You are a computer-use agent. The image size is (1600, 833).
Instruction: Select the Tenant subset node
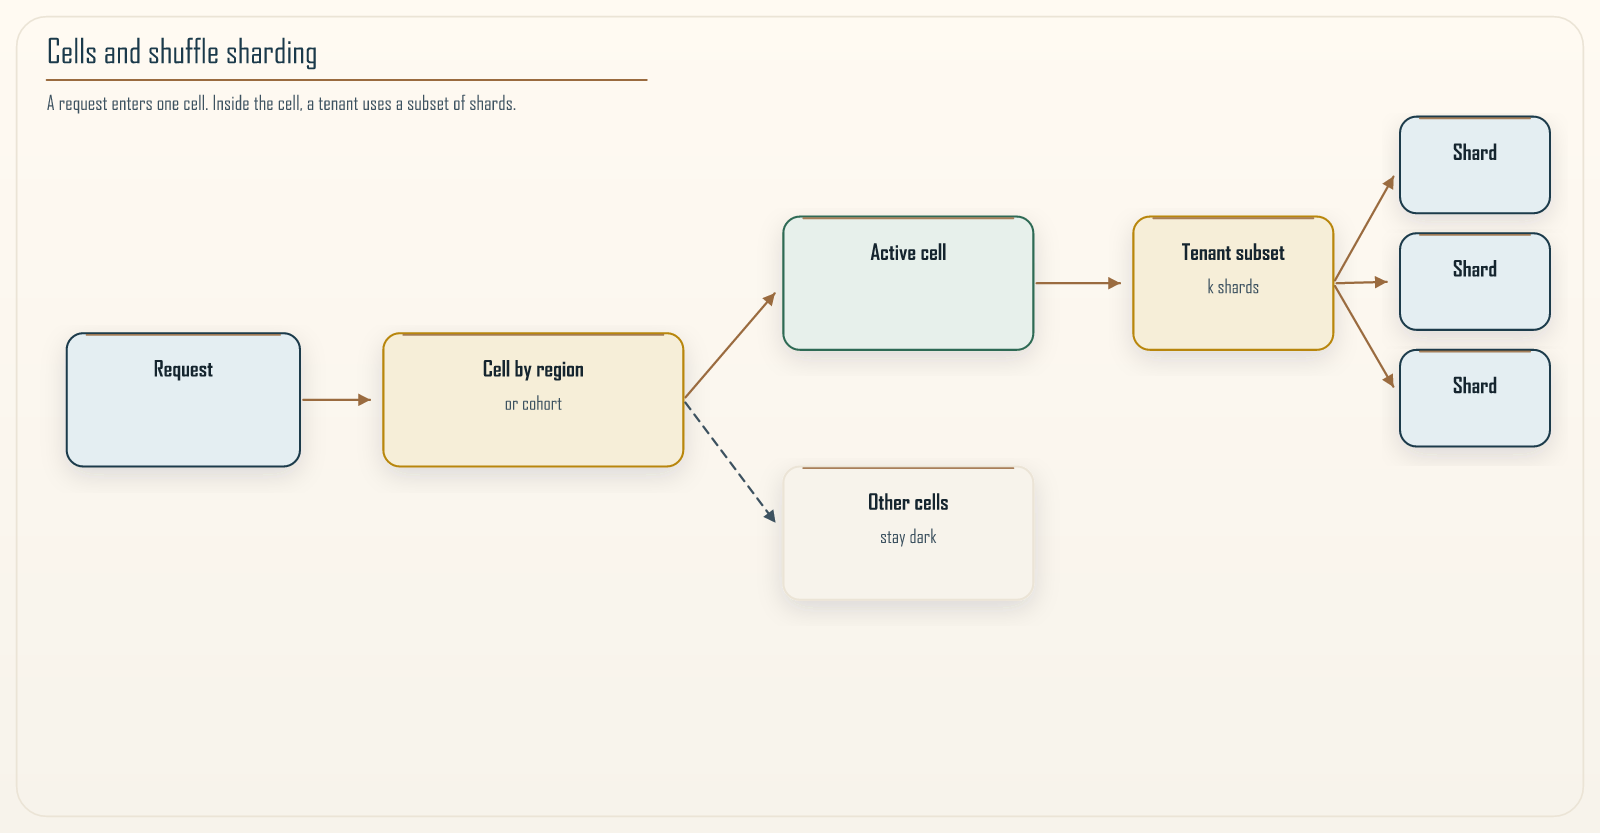(x=1233, y=283)
